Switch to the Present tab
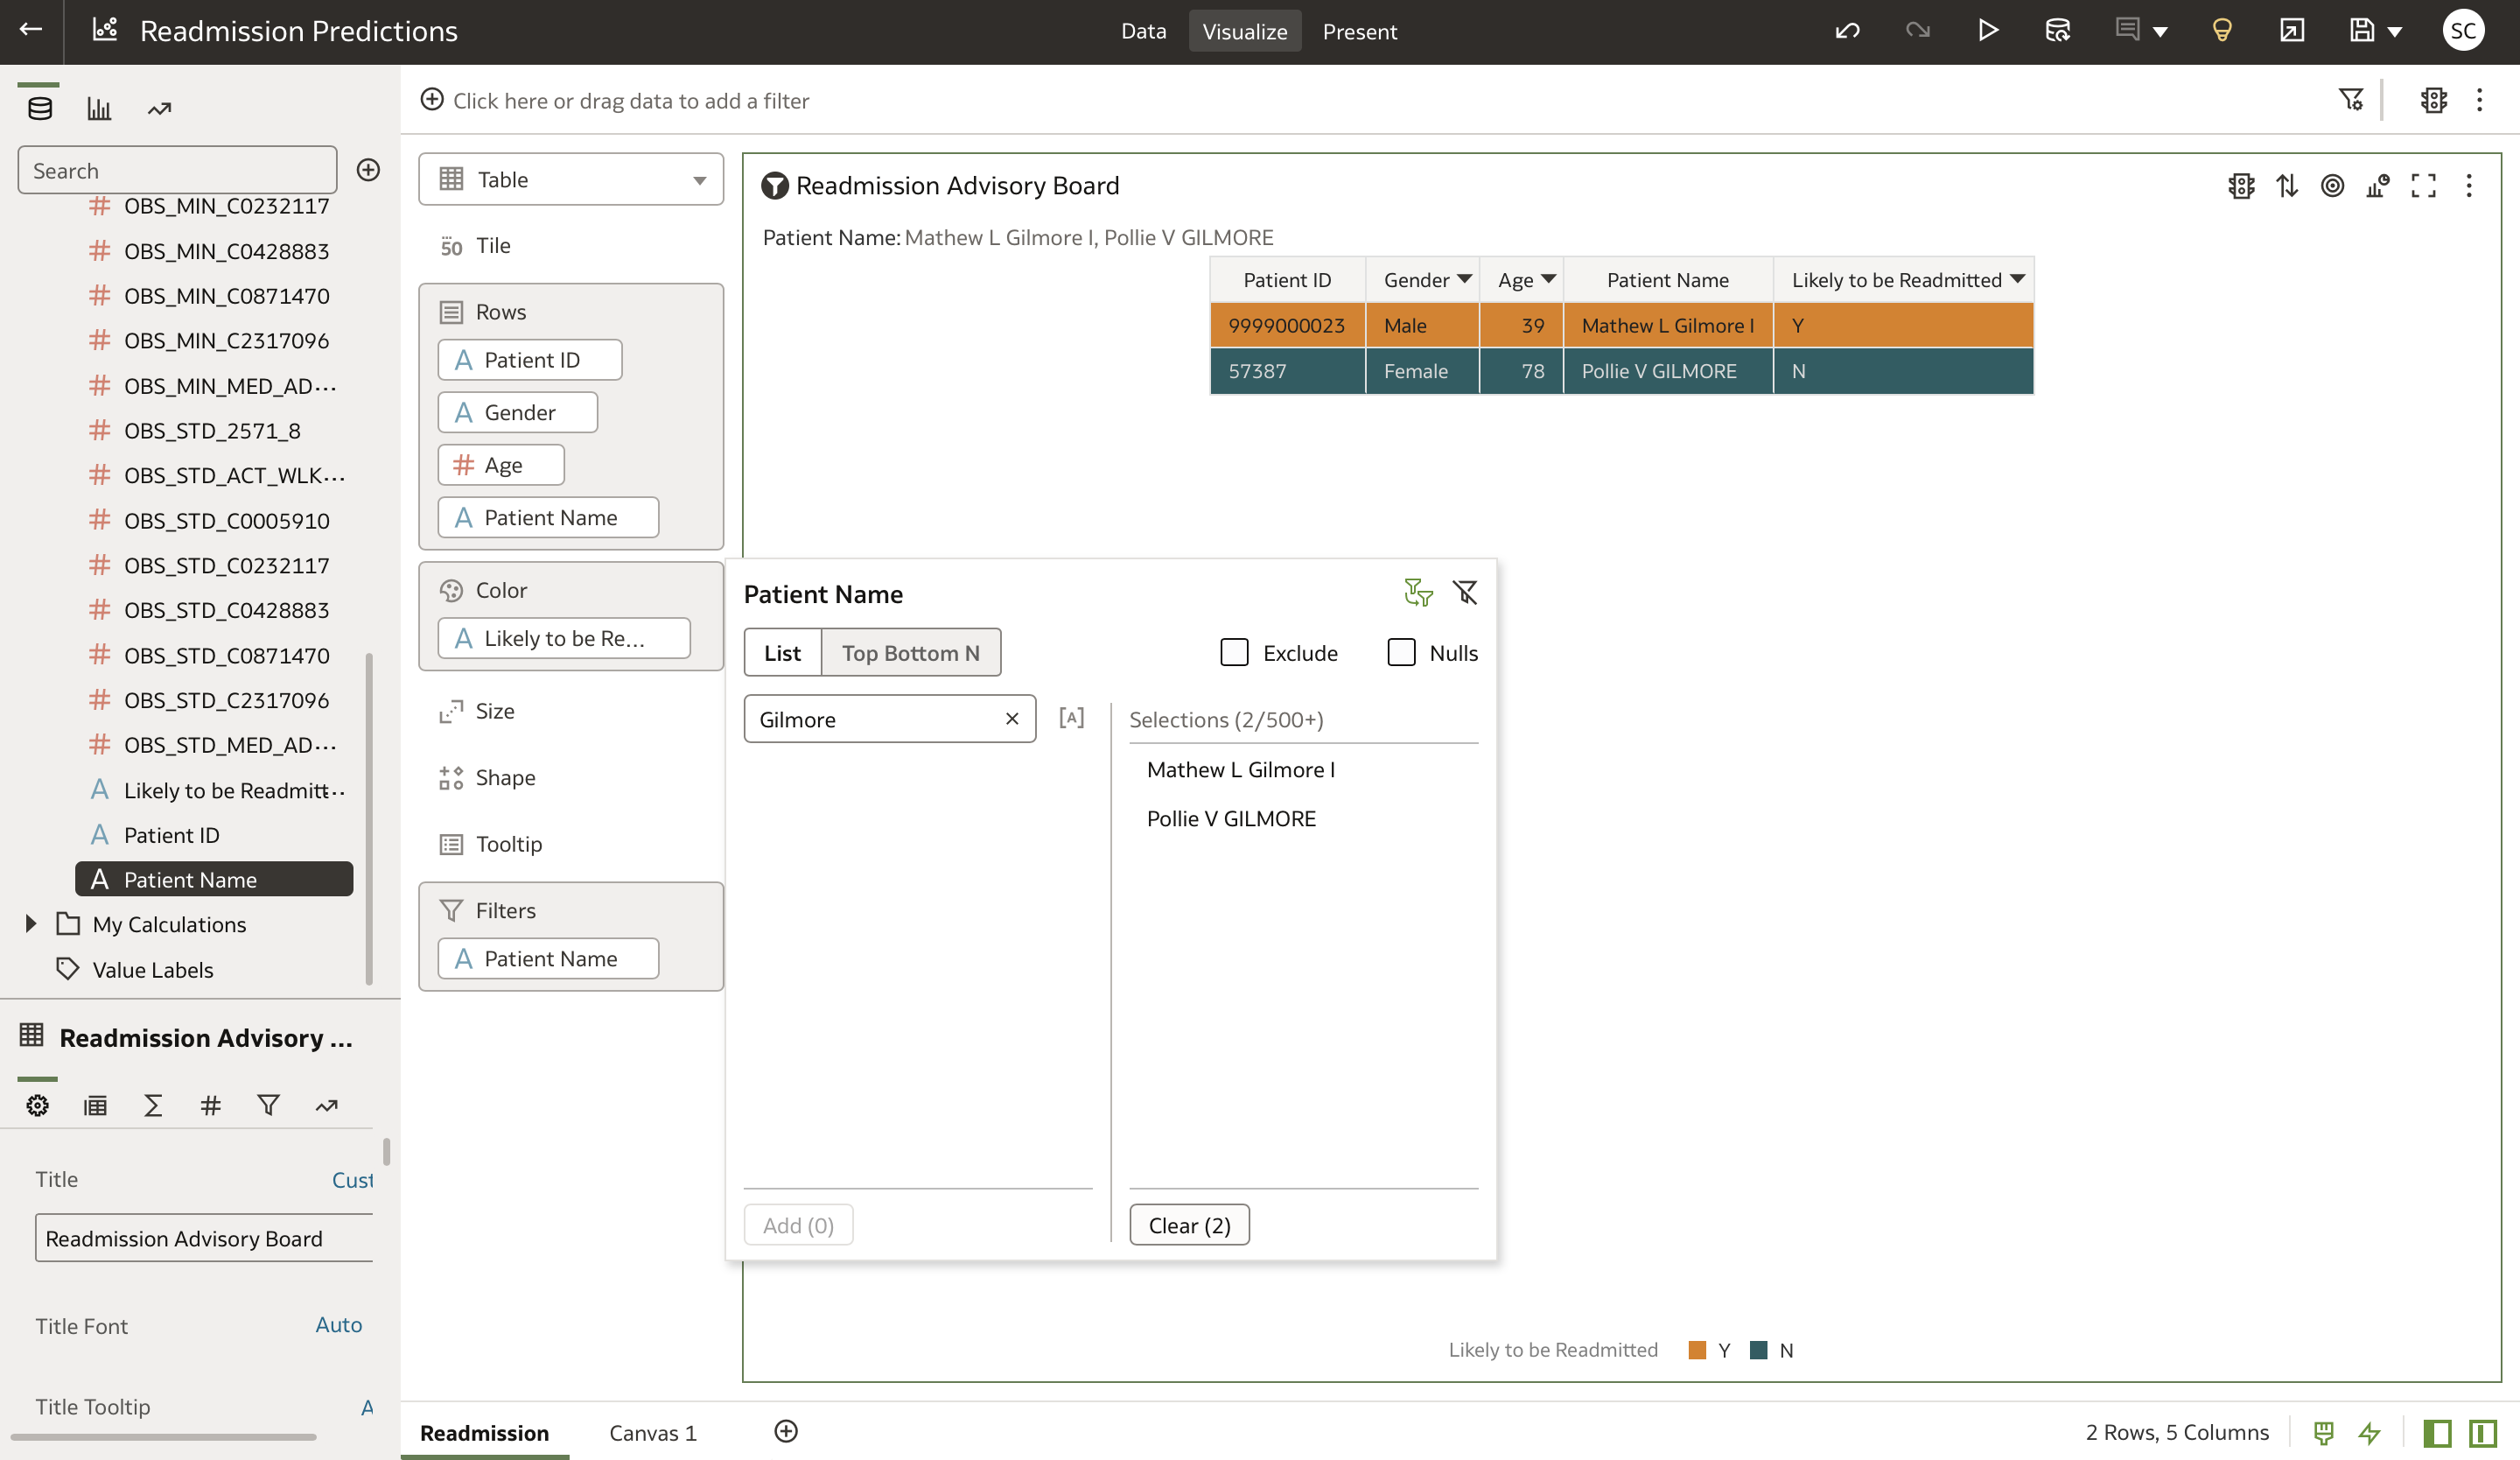Image resolution: width=2520 pixels, height=1460 pixels. click(1359, 31)
